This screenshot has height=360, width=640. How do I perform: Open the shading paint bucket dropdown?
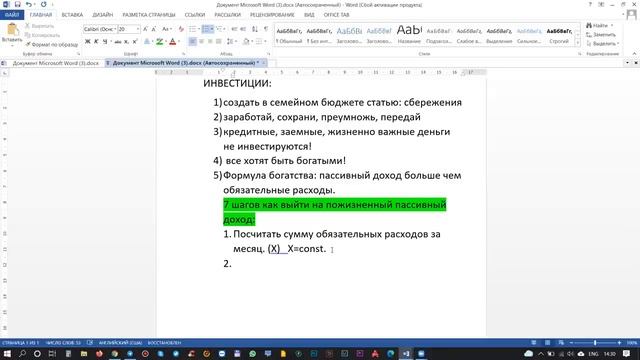[252, 42]
